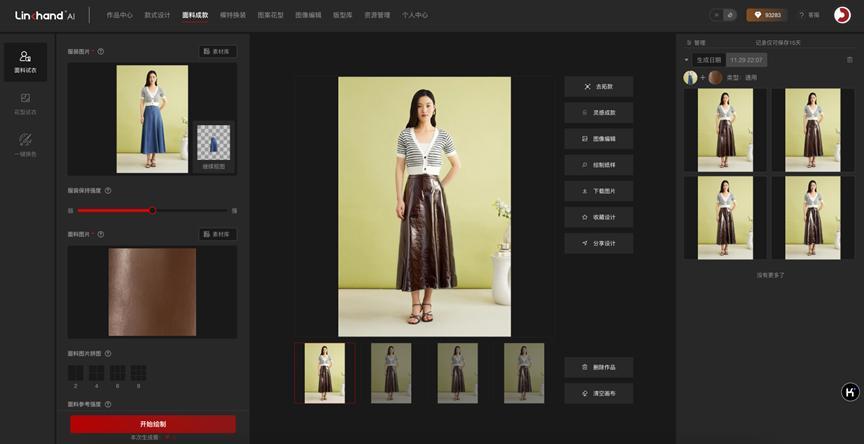Toggle the theme switch in top bar
This screenshot has height=444, width=864.
tap(724, 15)
